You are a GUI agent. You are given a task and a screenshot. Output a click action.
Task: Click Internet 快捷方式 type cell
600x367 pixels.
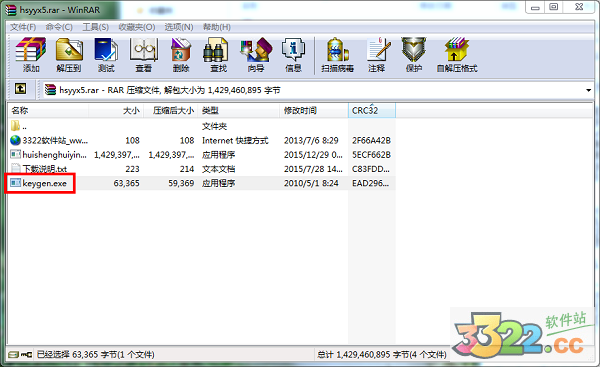point(235,140)
